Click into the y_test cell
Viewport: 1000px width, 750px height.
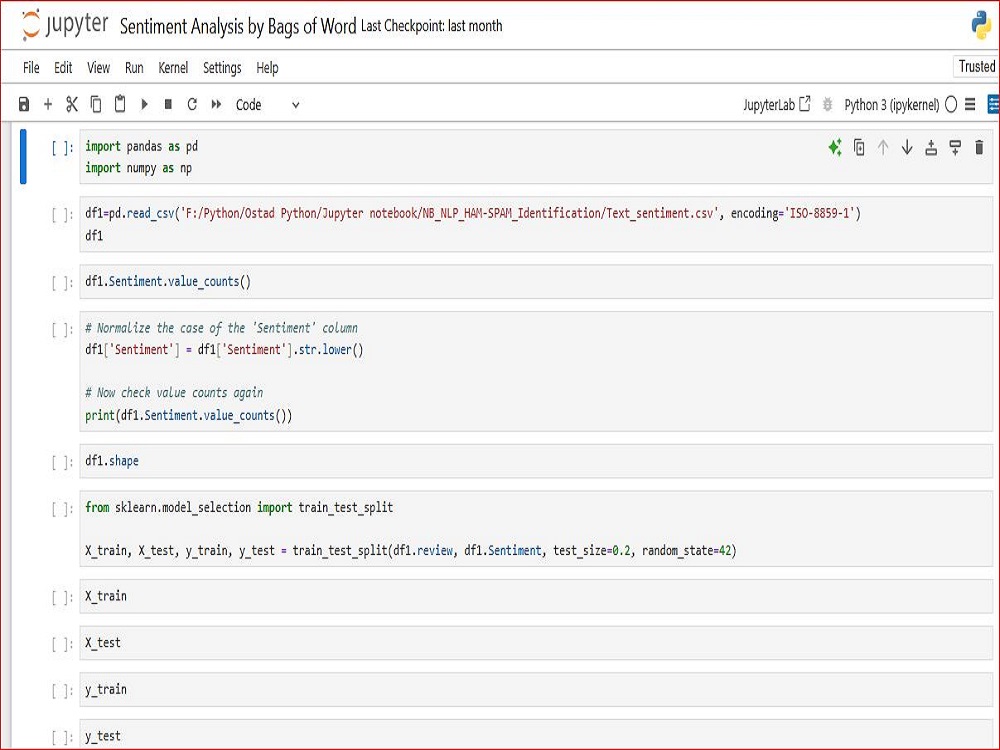click(536, 734)
